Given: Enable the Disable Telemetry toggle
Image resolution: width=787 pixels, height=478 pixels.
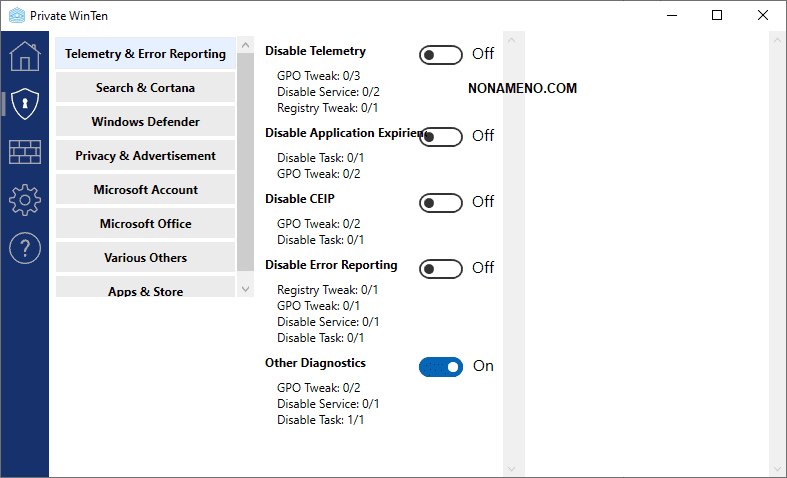Looking at the screenshot, I should (441, 54).
